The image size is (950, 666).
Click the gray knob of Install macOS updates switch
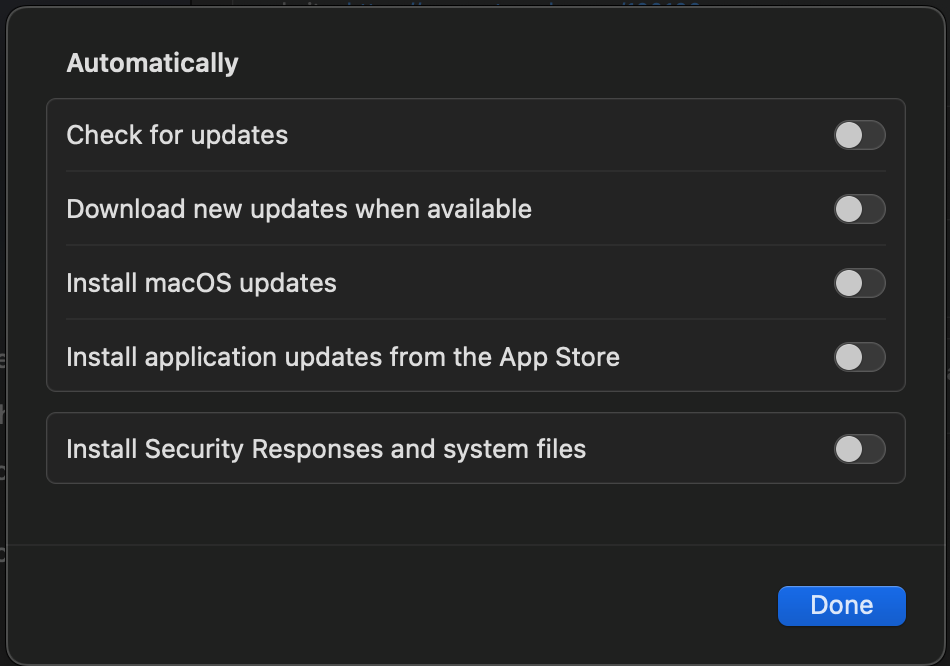point(849,283)
